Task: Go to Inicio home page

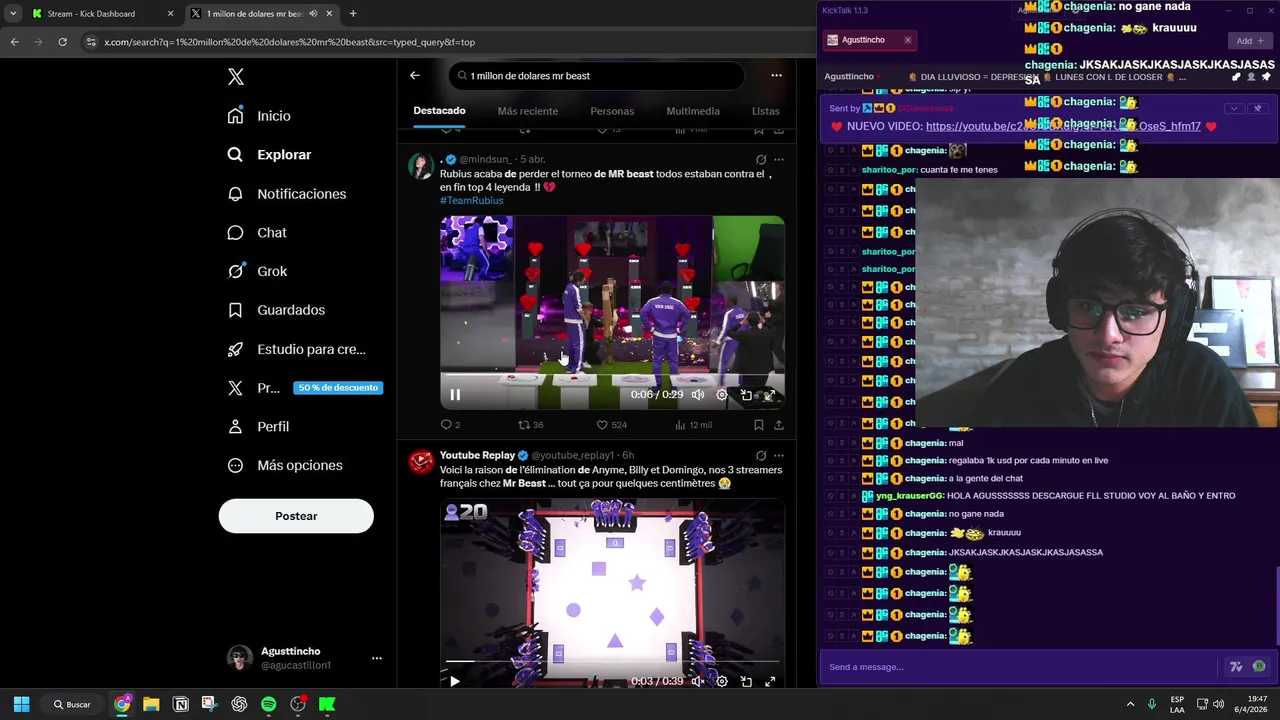Action: 259,116
